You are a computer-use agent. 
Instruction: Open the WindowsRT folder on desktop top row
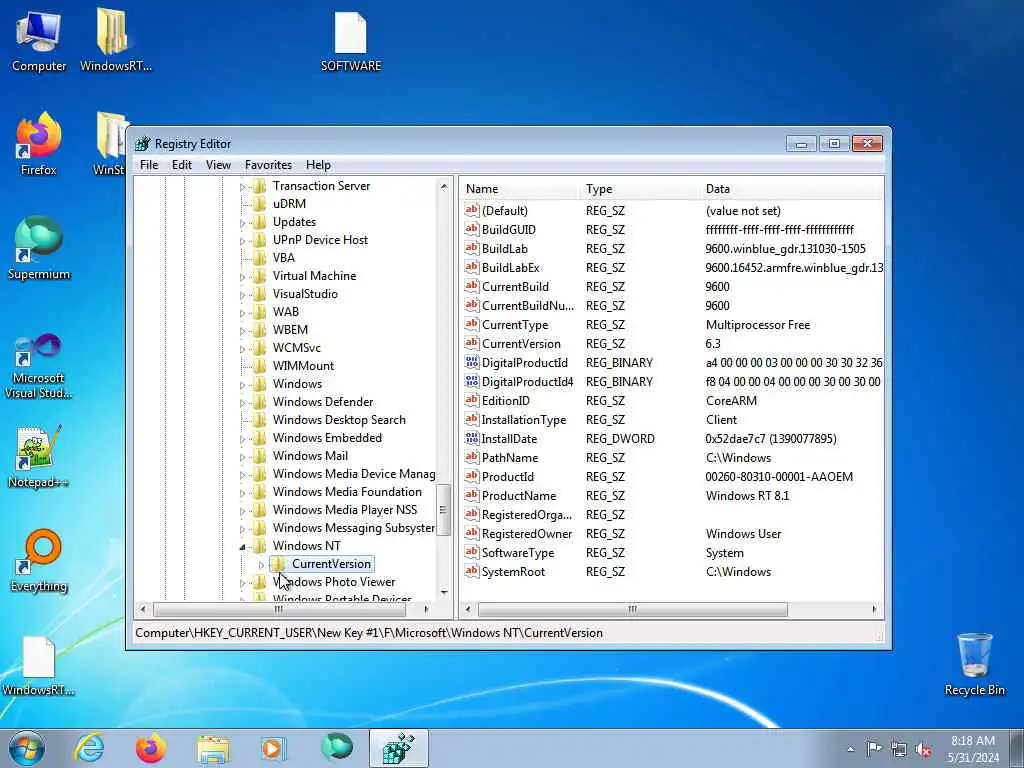pyautogui.click(x=116, y=40)
